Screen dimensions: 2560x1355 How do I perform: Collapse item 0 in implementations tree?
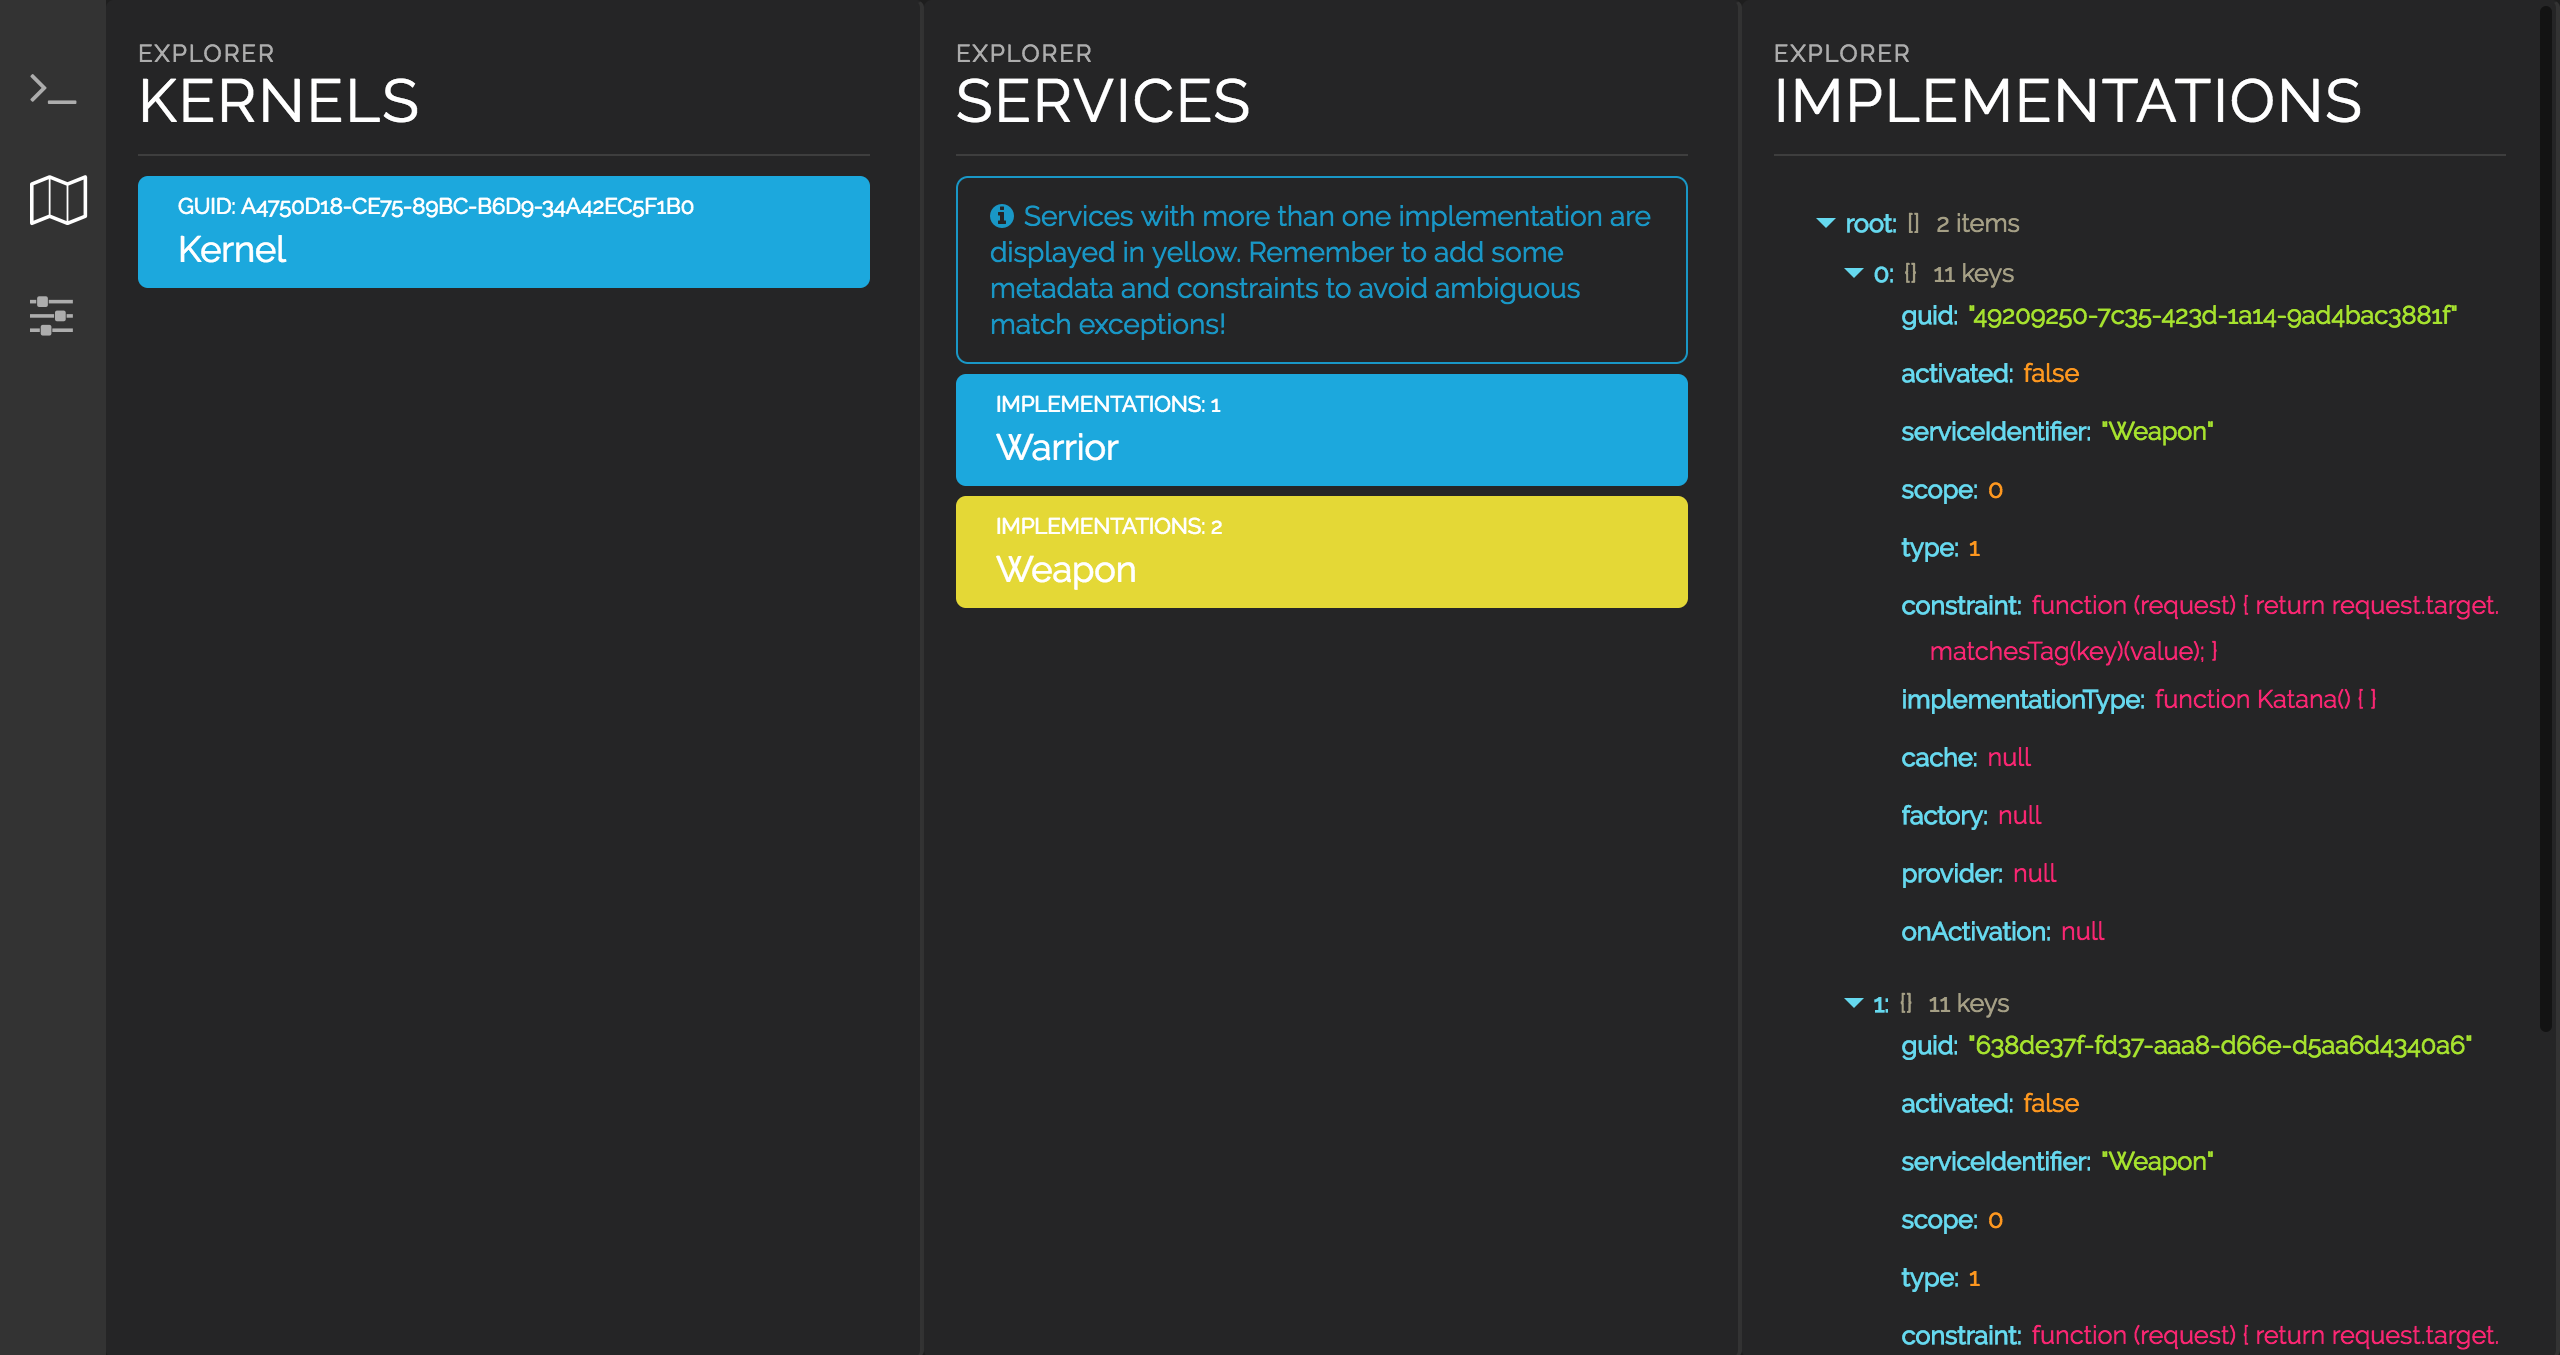pyautogui.click(x=1854, y=273)
